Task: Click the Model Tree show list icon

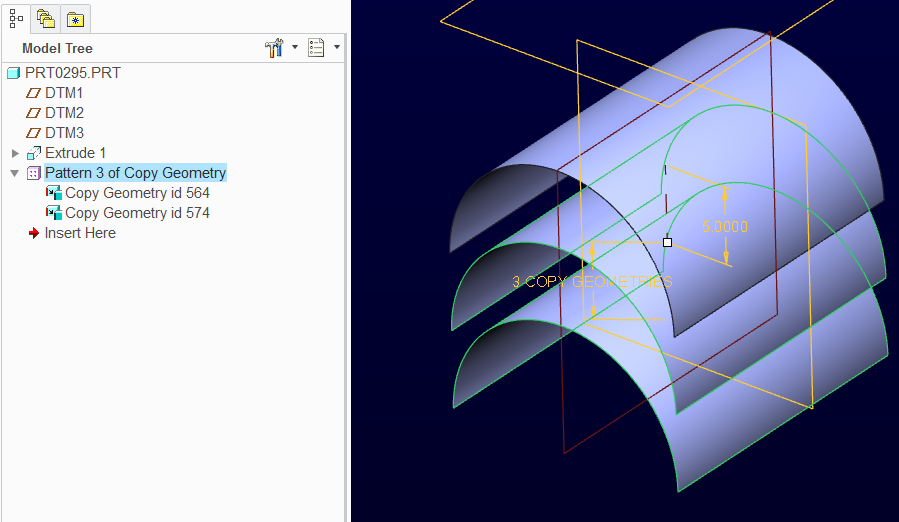Action: [x=316, y=48]
